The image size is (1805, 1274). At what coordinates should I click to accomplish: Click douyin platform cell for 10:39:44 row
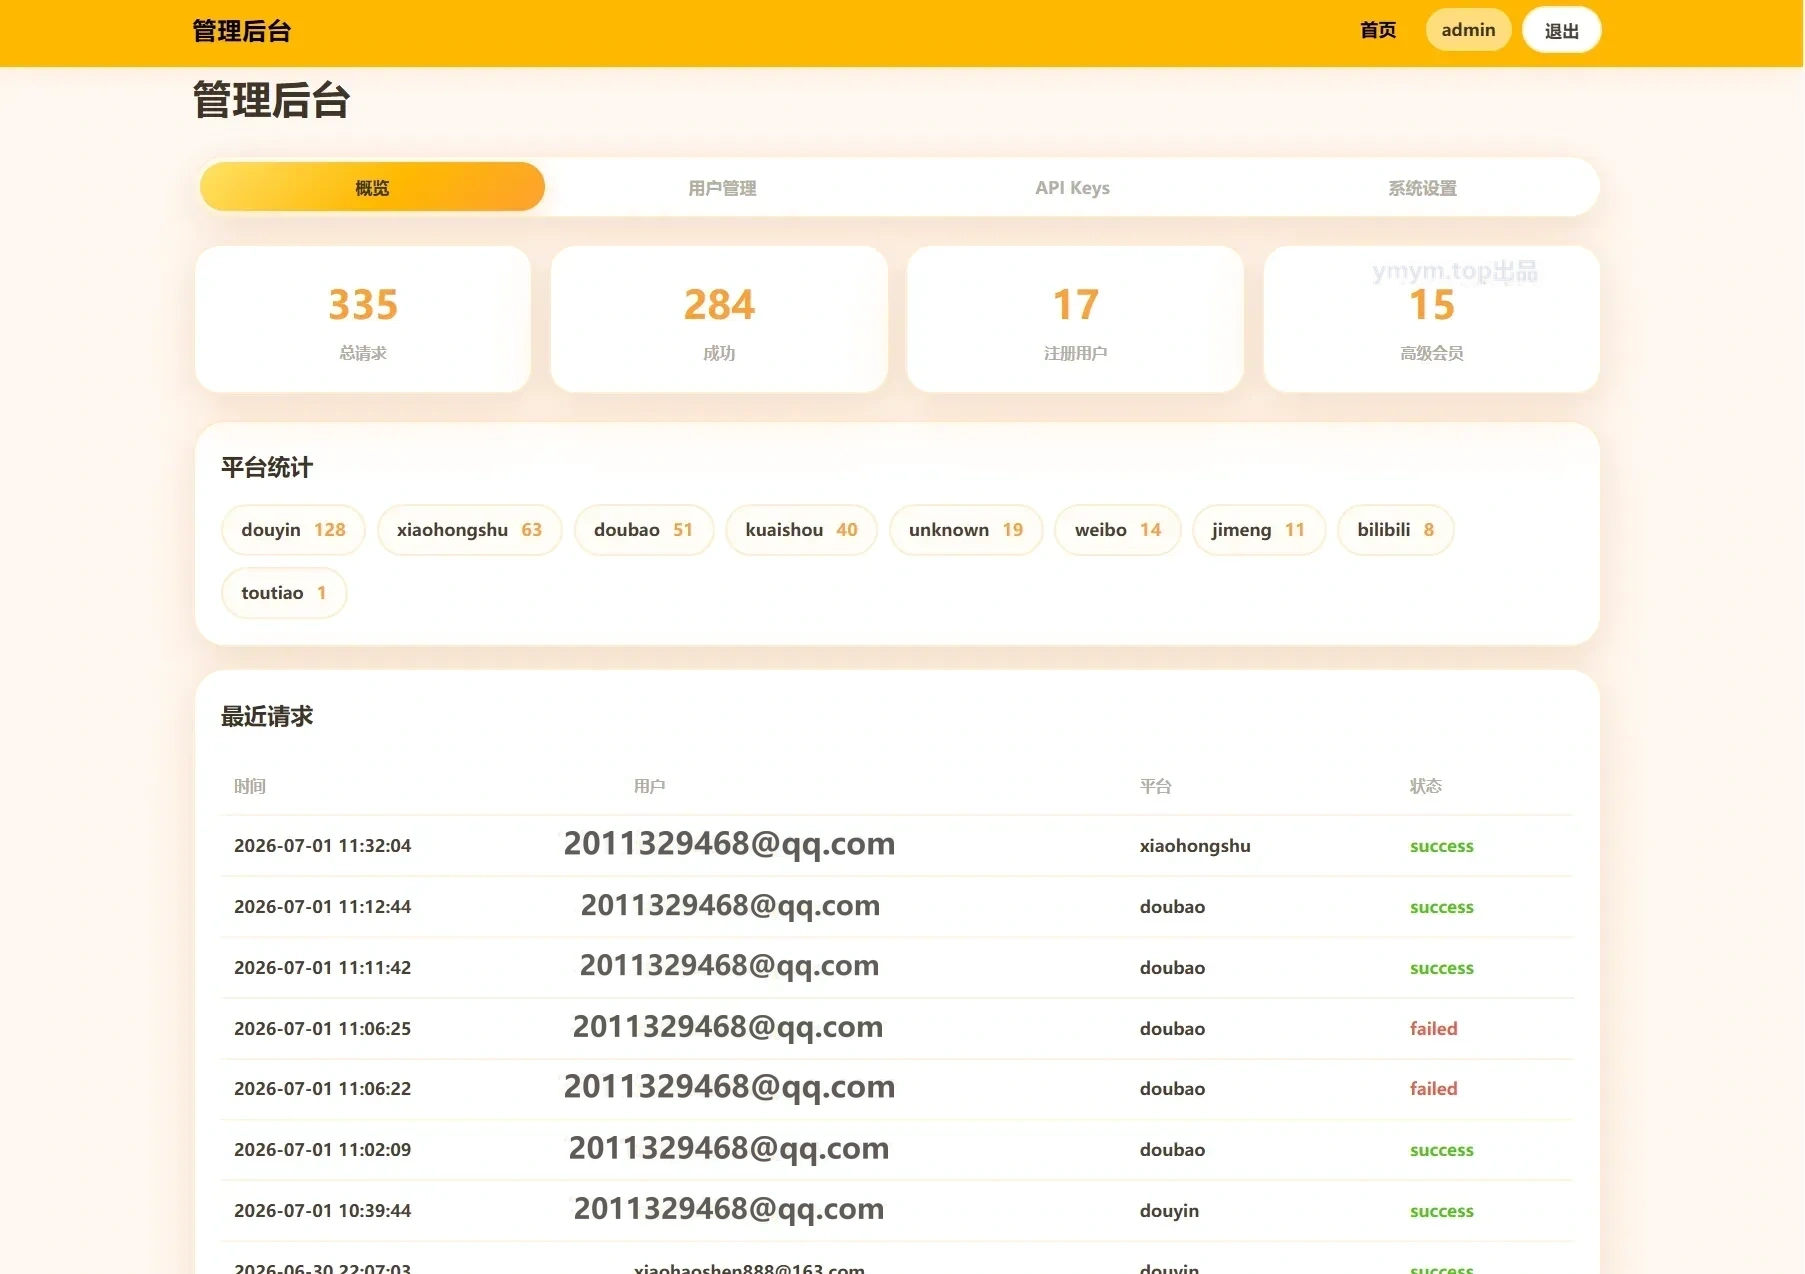click(x=1169, y=1211)
